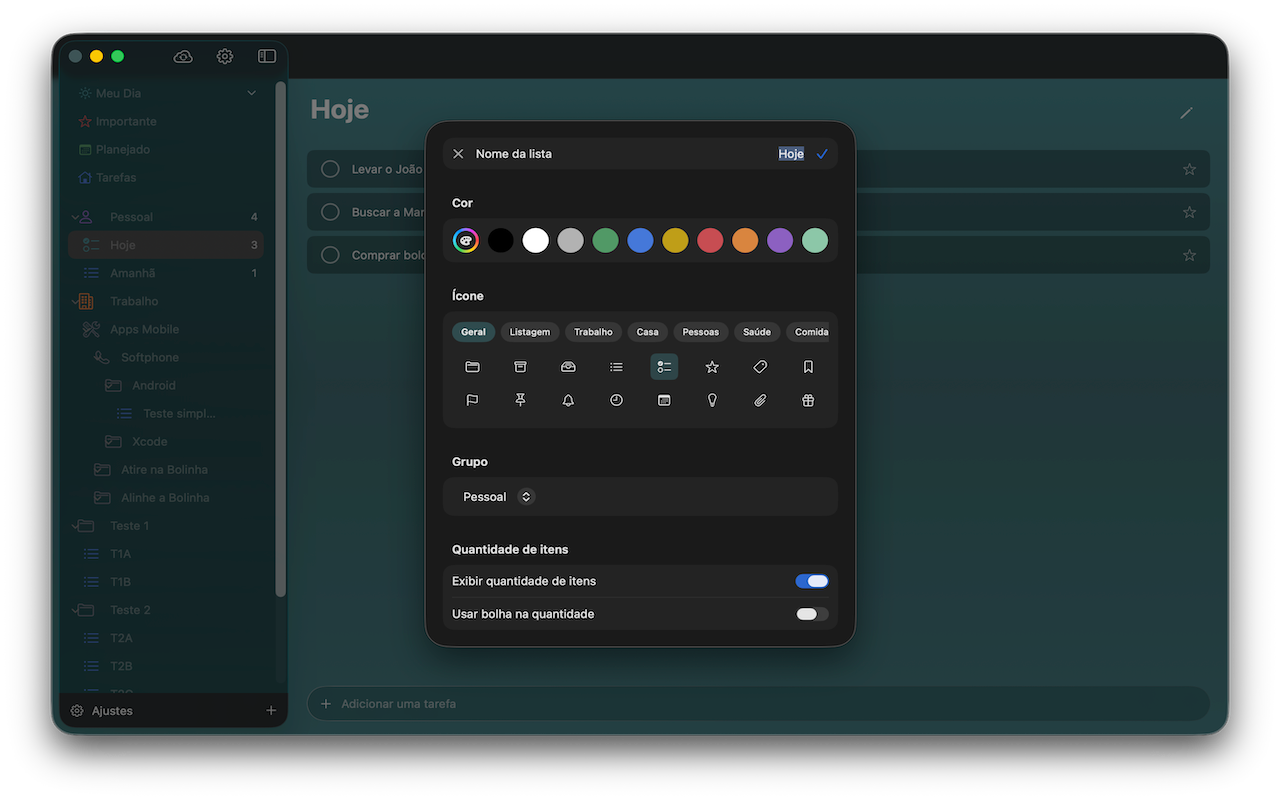Click the cloud sync icon in toolbar
This screenshot has width=1280, height=800.
(183, 56)
